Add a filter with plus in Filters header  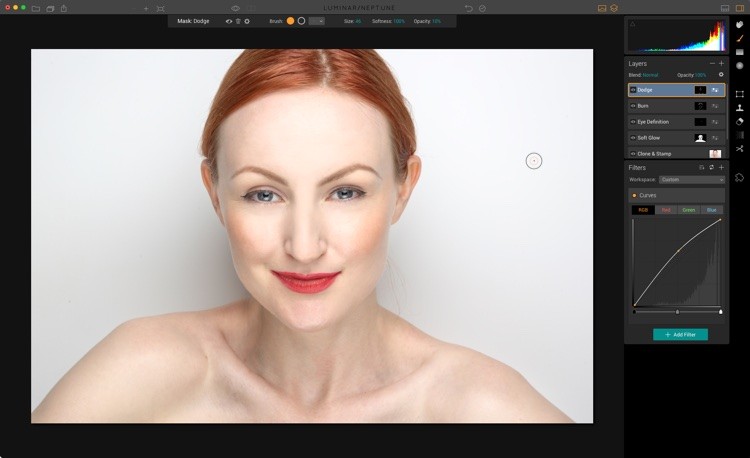coord(721,167)
